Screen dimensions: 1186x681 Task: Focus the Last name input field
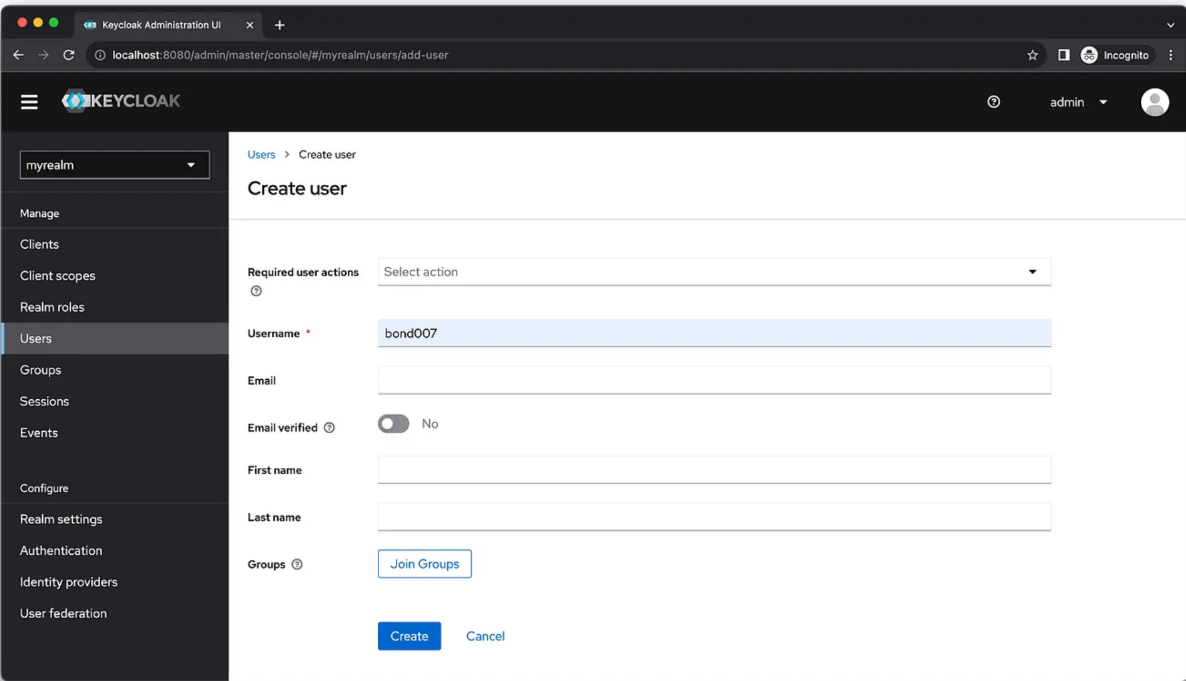point(714,517)
